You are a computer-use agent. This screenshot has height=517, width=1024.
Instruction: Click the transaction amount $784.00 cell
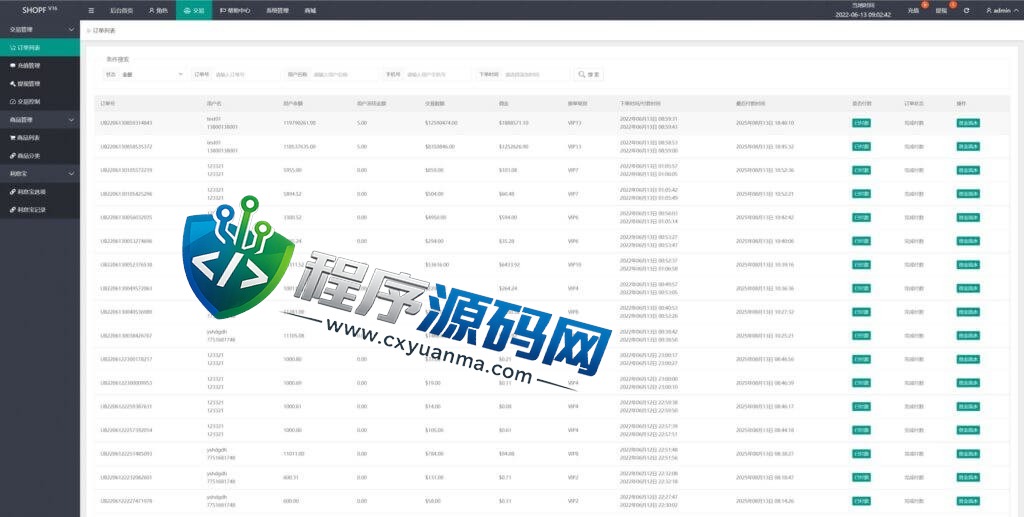click(x=433, y=454)
